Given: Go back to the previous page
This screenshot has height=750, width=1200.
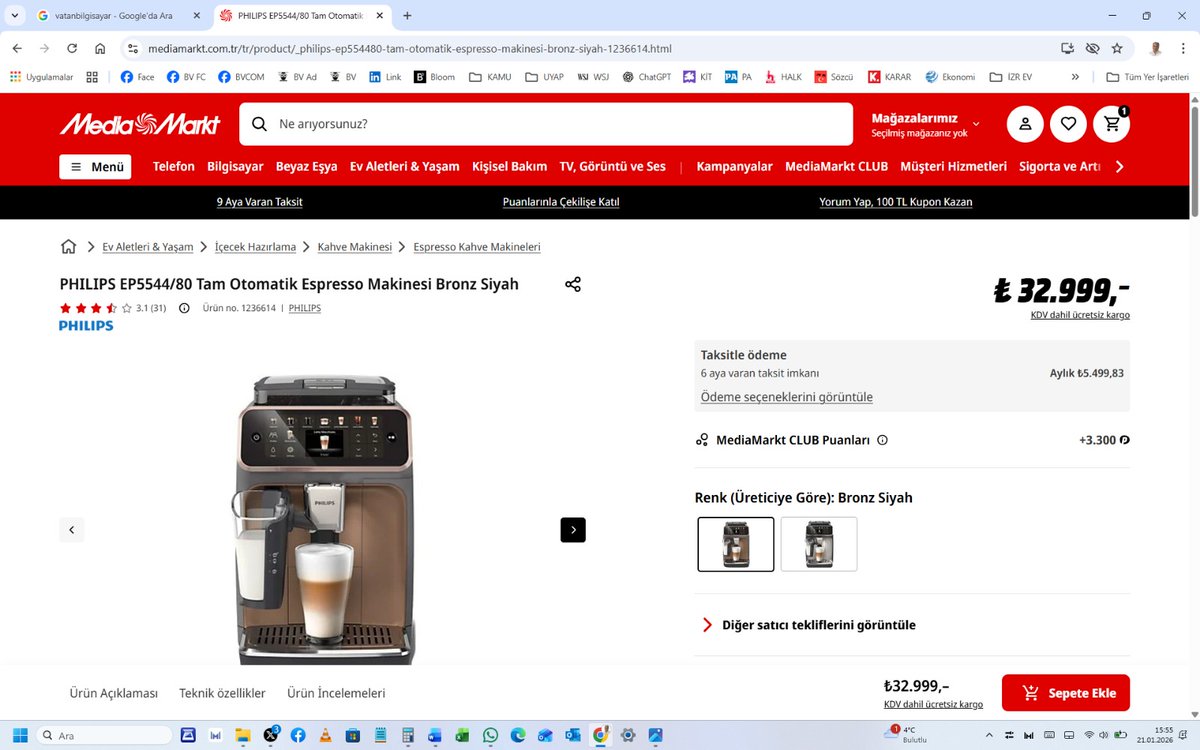Looking at the screenshot, I should coord(18,48).
